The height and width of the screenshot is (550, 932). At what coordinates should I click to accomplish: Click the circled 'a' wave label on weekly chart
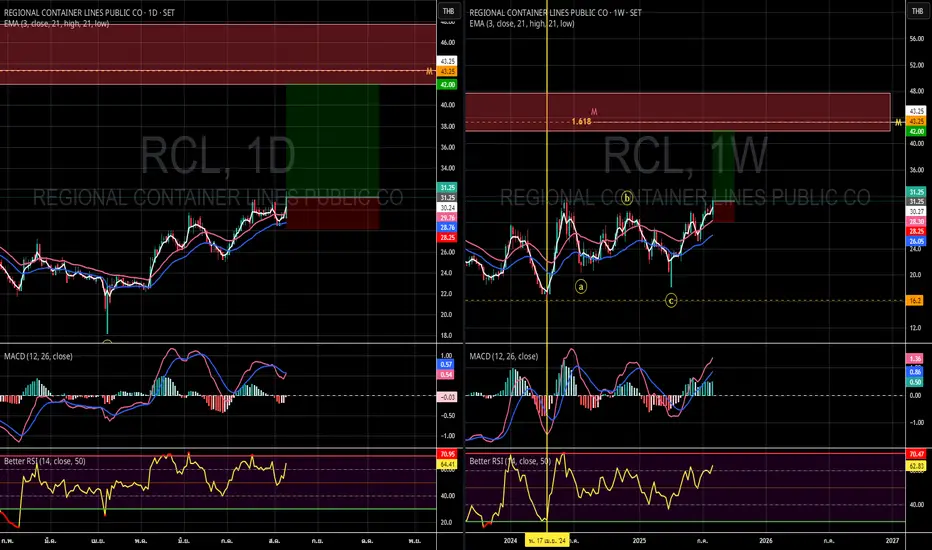pyautogui.click(x=581, y=286)
